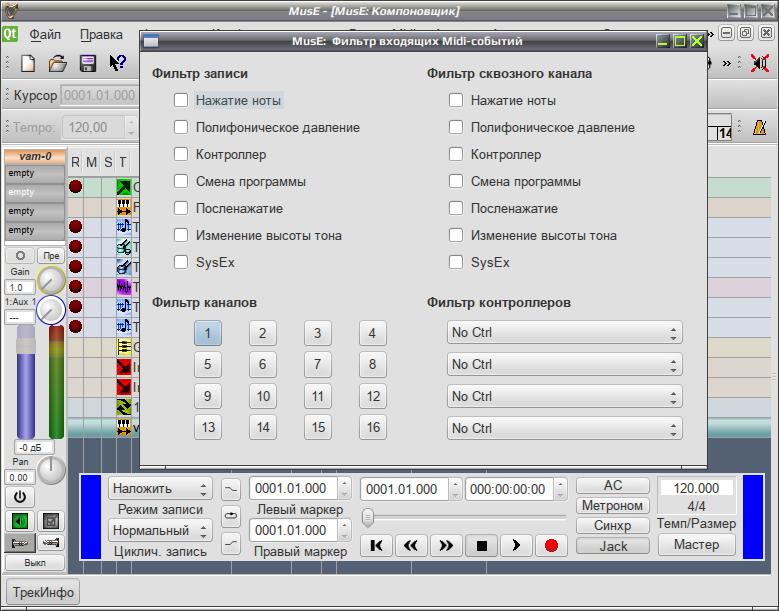Rewind to start with the transport button
This screenshot has width=779, height=611.
click(377, 545)
